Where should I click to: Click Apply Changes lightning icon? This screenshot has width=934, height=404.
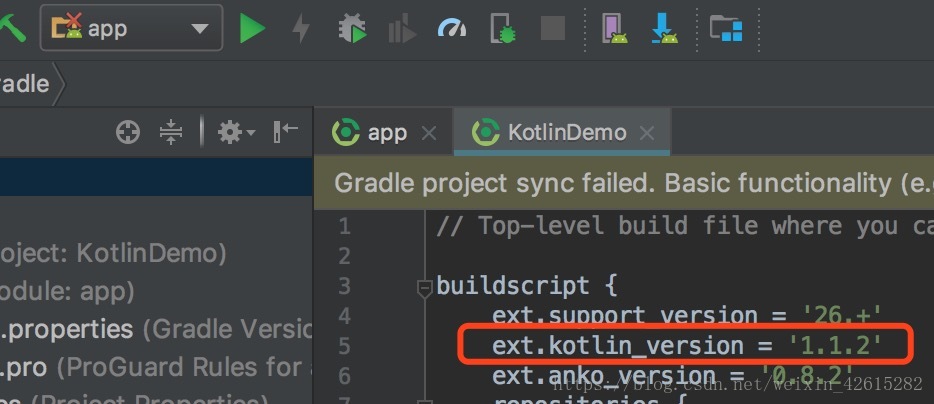tap(301, 29)
